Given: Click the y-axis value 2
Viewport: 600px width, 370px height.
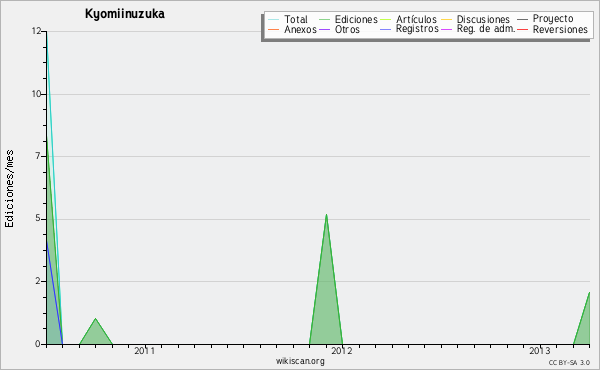Looking at the screenshot, I should pyautogui.click(x=38, y=281).
